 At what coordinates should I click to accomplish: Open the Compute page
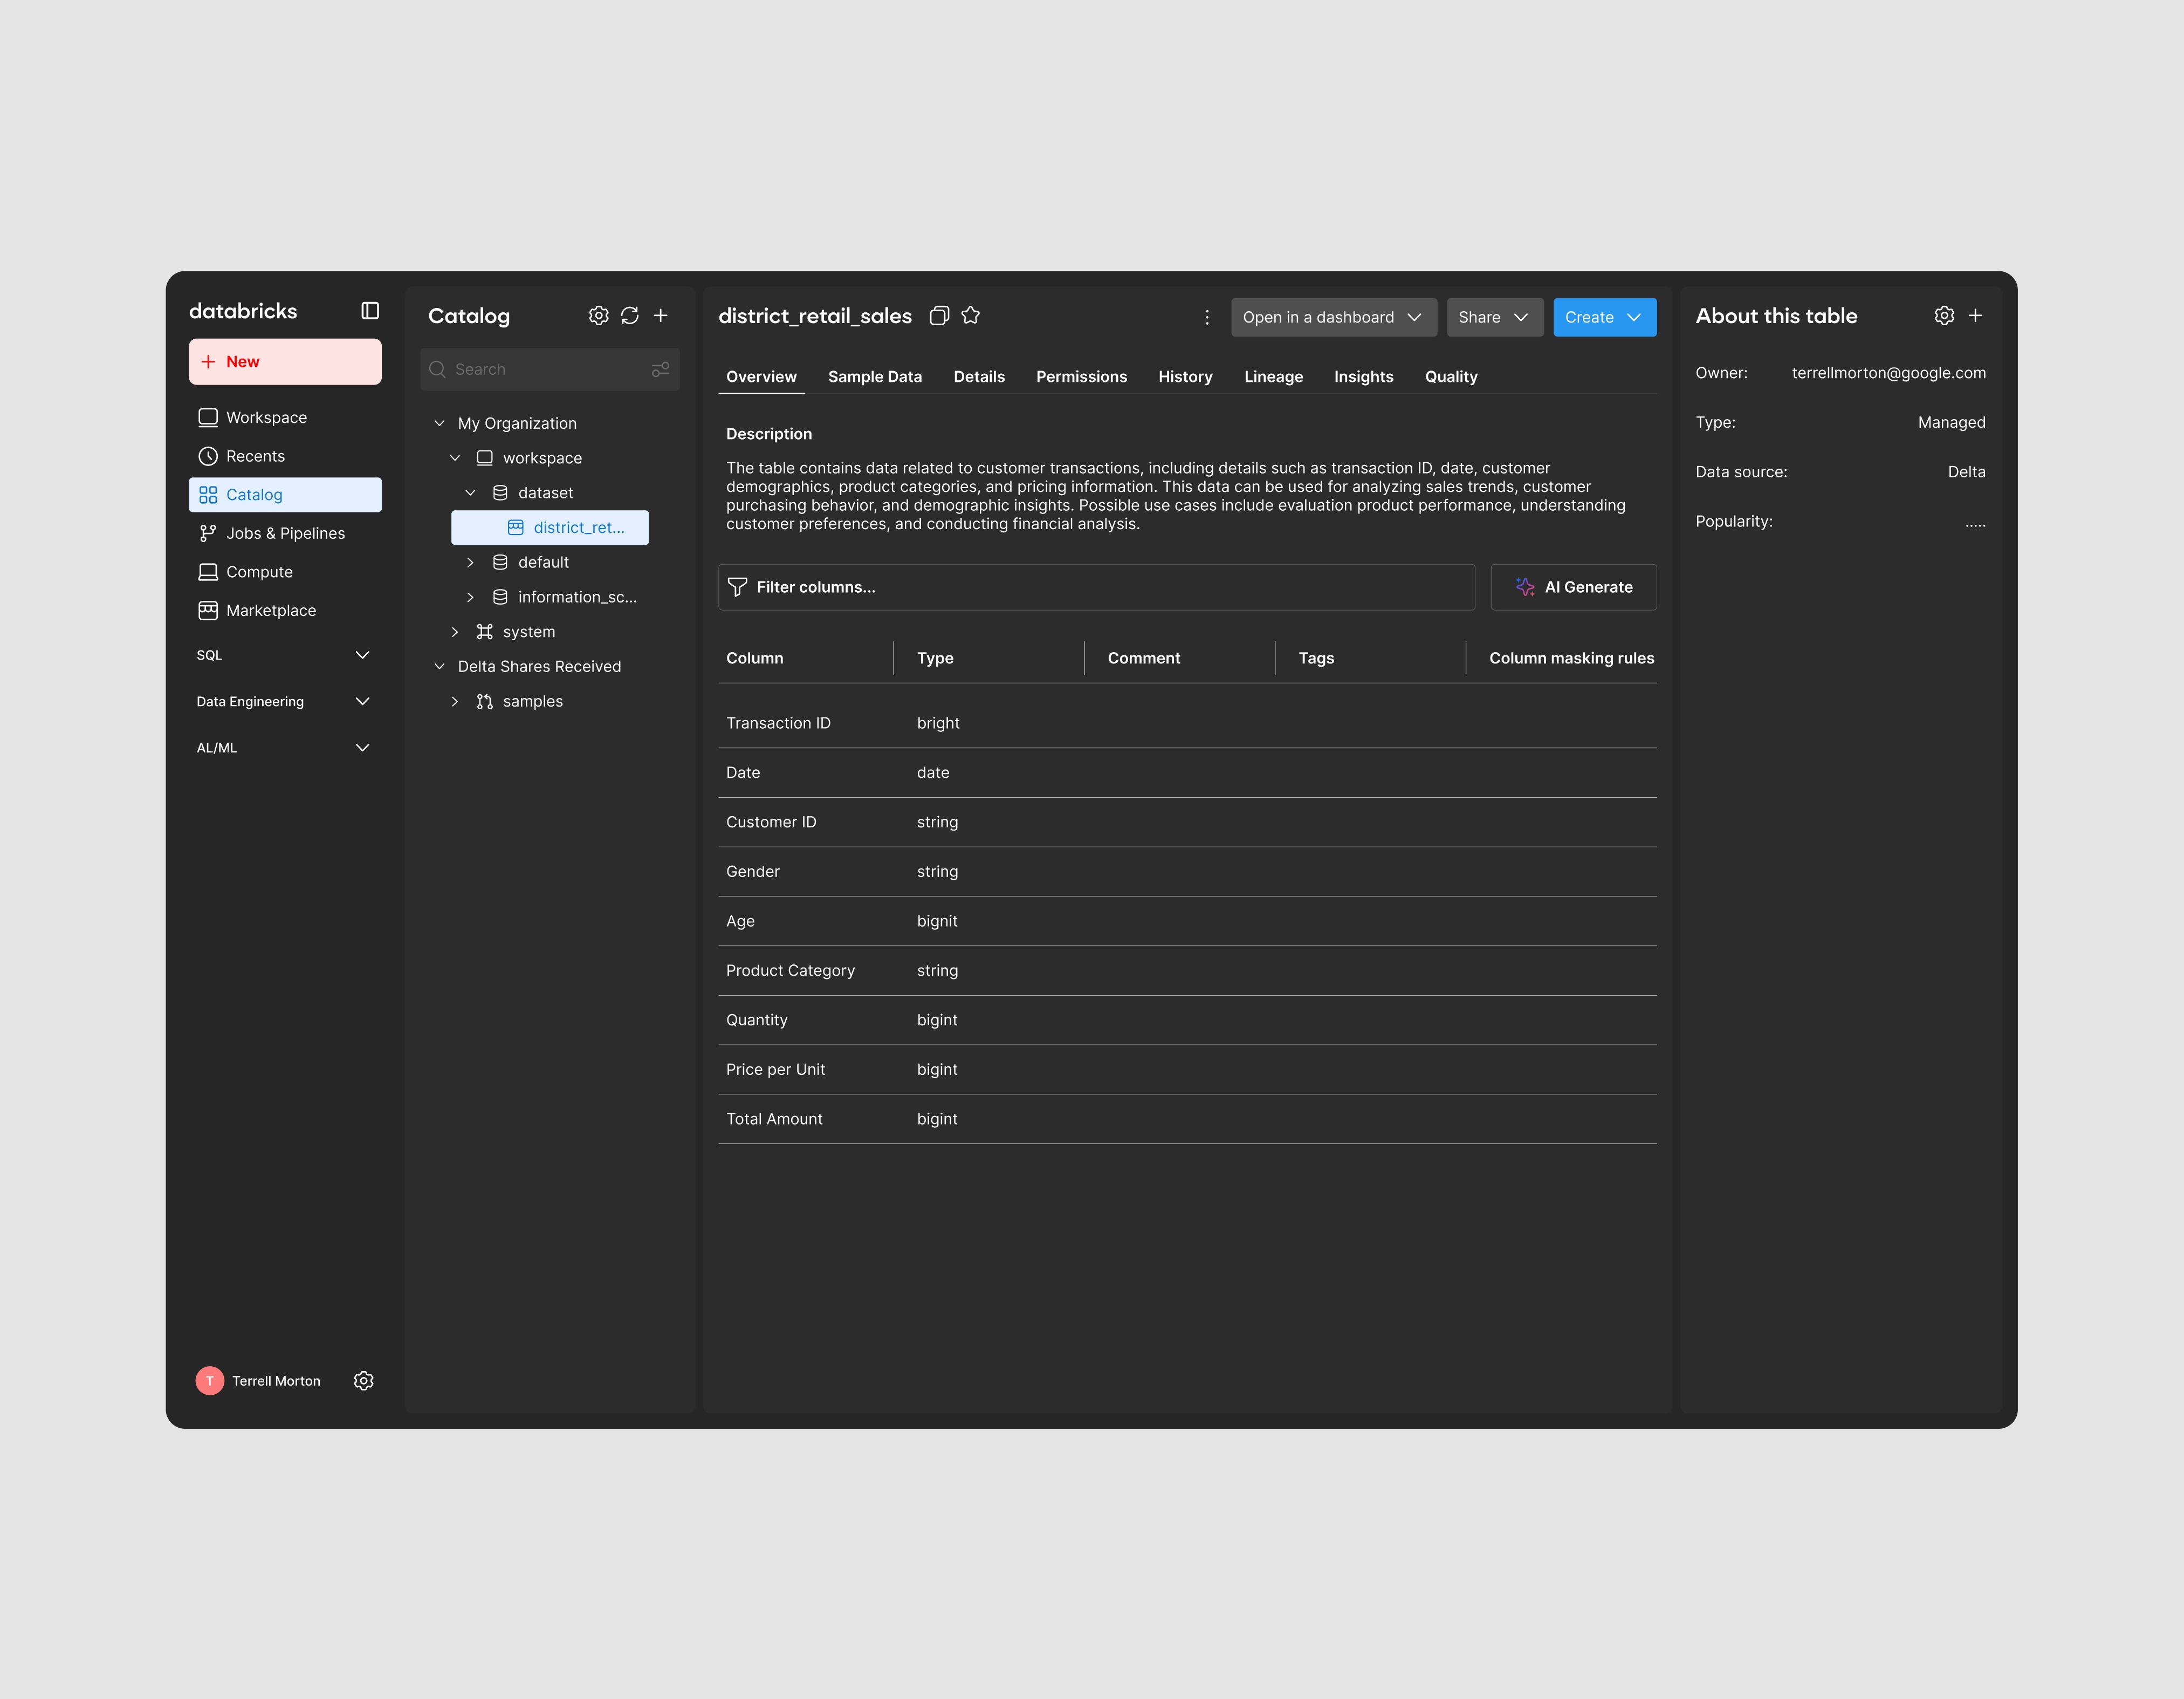(258, 571)
